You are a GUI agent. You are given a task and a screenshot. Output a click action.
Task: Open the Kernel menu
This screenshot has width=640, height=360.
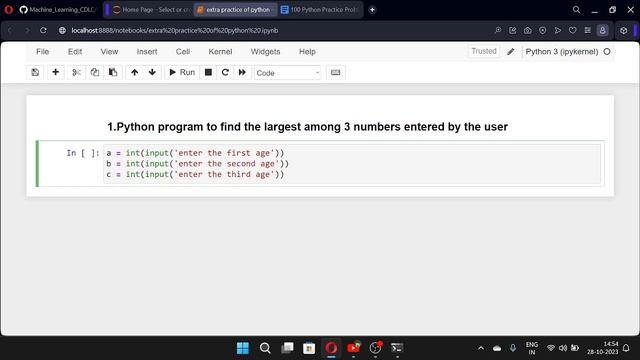tap(220, 52)
